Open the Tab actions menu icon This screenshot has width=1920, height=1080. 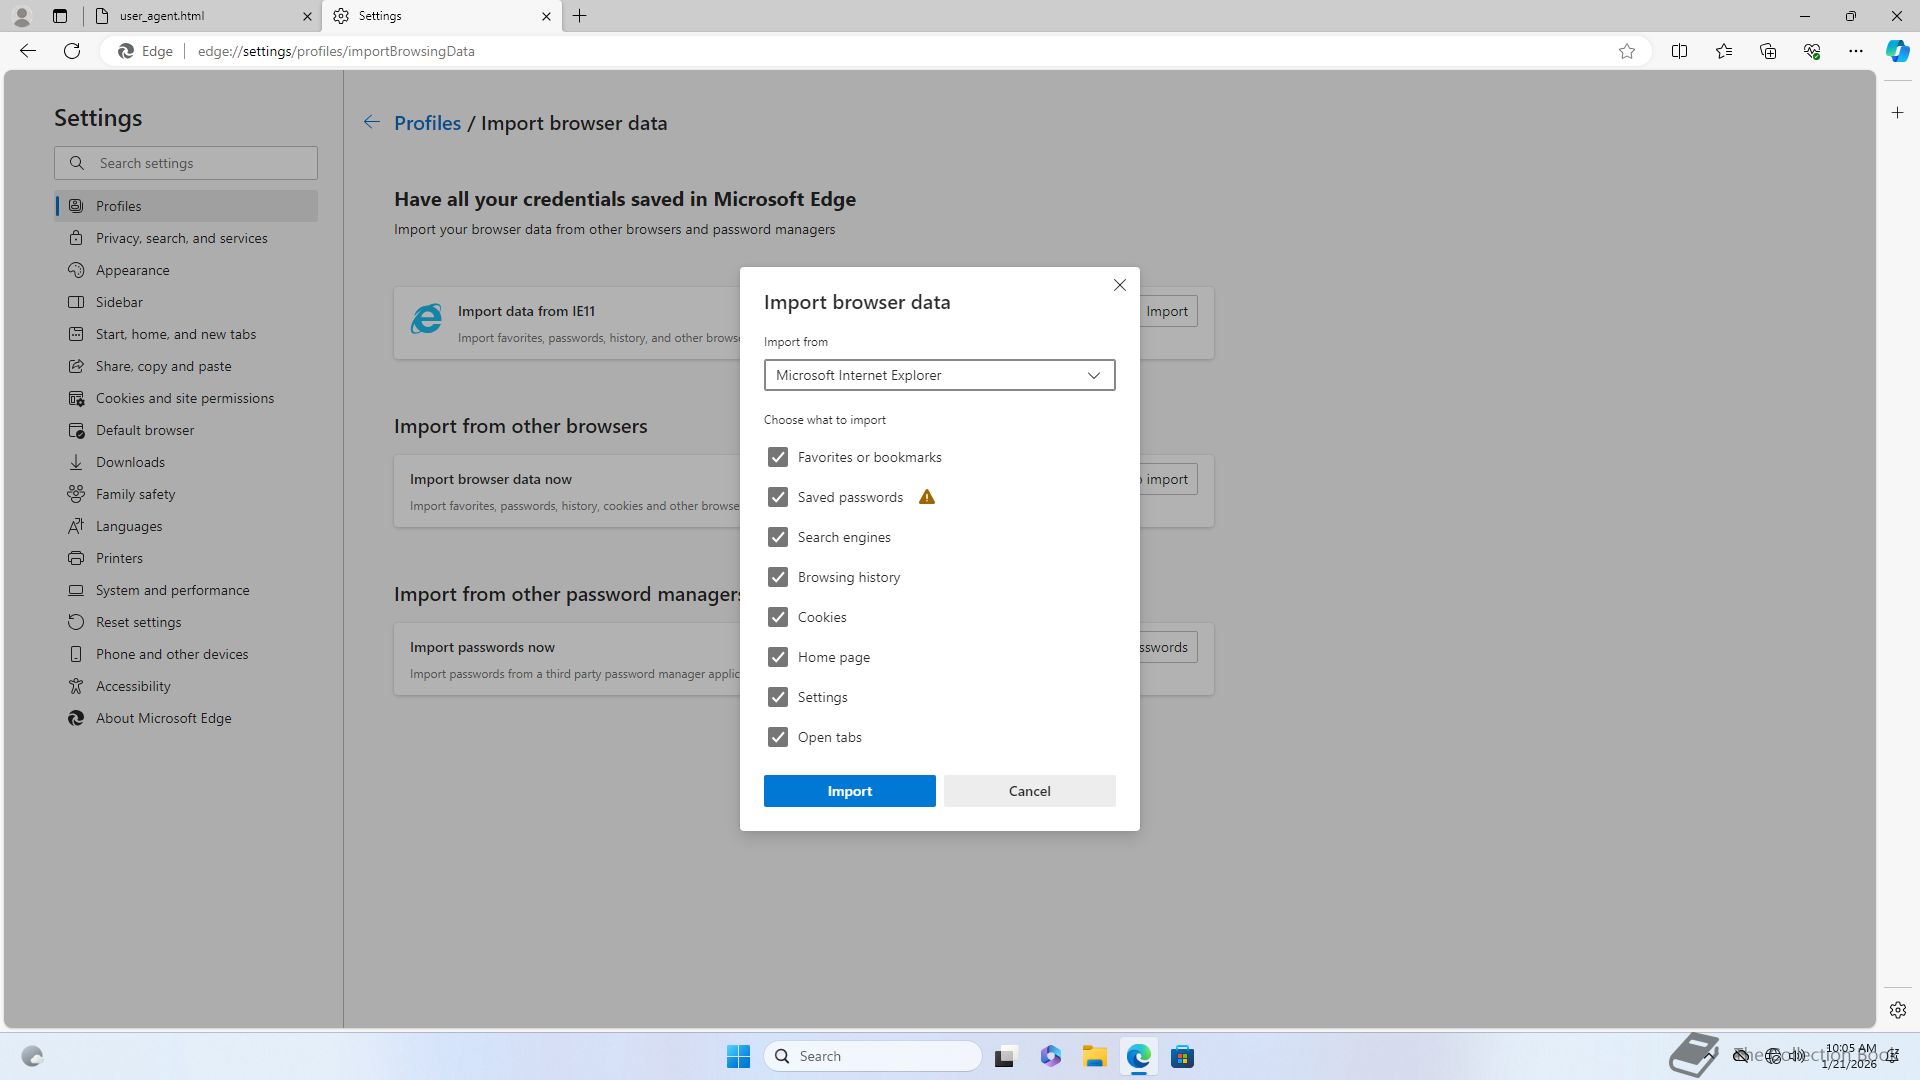click(x=60, y=16)
